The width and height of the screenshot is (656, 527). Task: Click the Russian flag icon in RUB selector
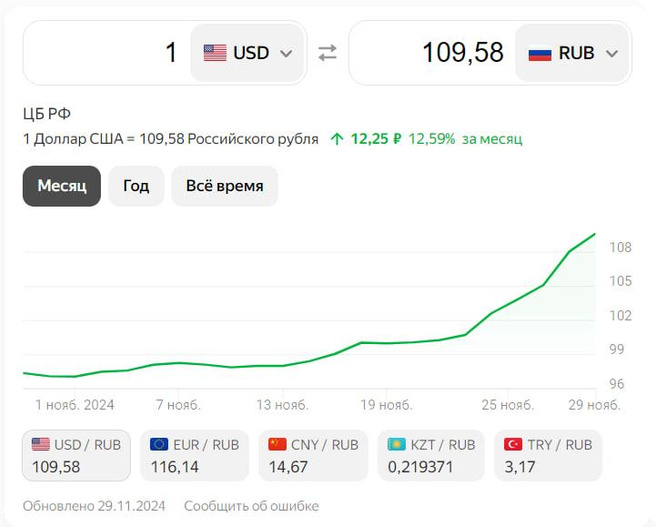point(540,53)
